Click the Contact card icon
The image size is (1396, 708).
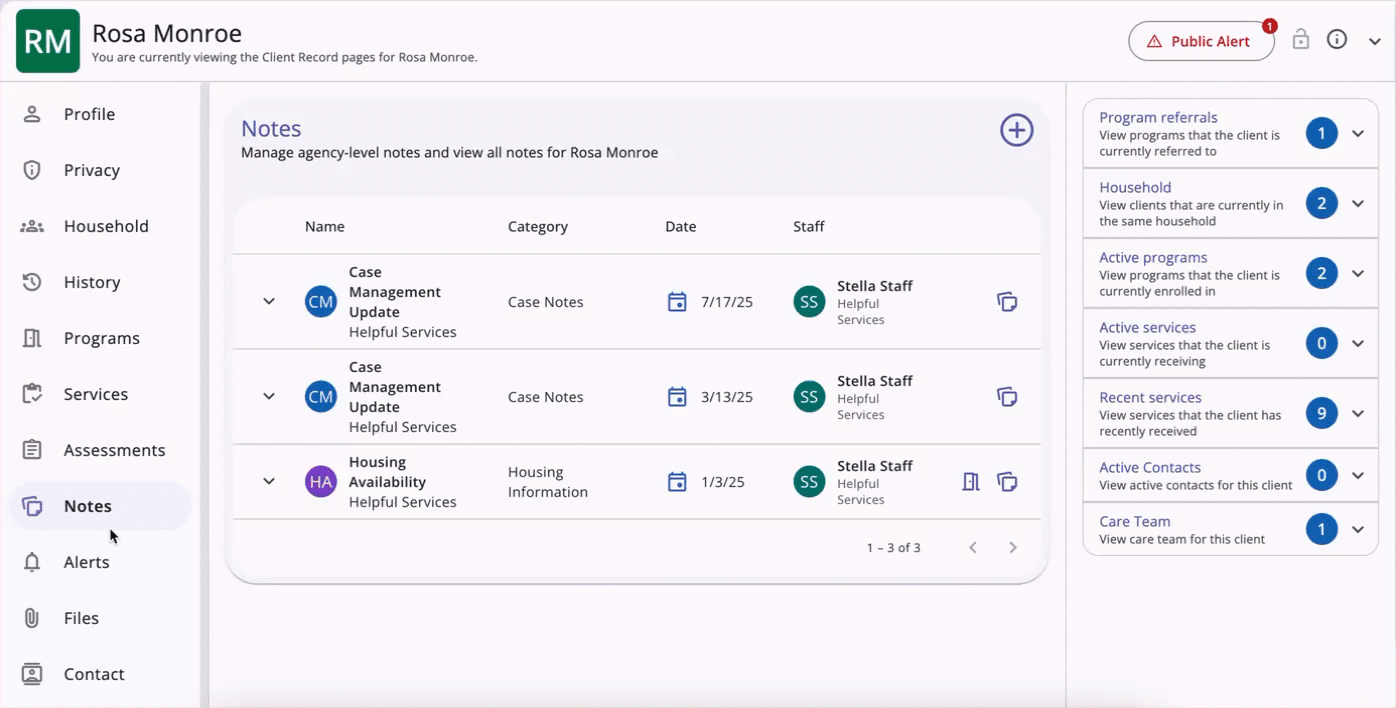[x=32, y=674]
